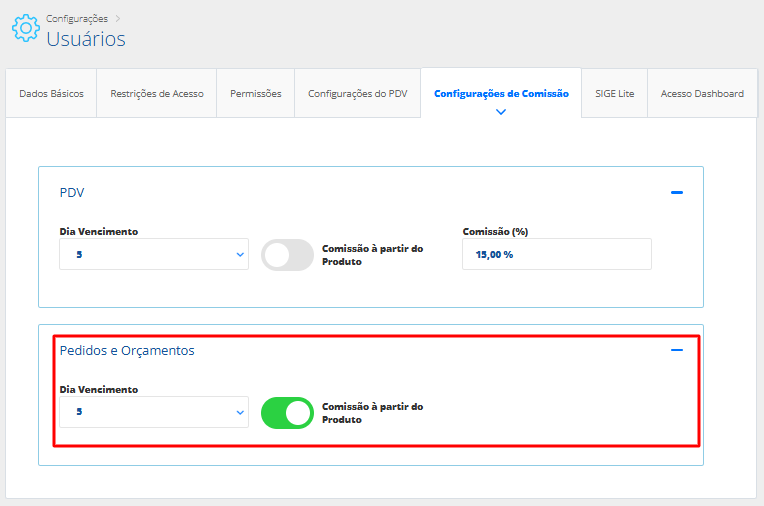The height and width of the screenshot is (506, 764).
Task: Select the Configurações do PDV tab
Action: point(357,94)
